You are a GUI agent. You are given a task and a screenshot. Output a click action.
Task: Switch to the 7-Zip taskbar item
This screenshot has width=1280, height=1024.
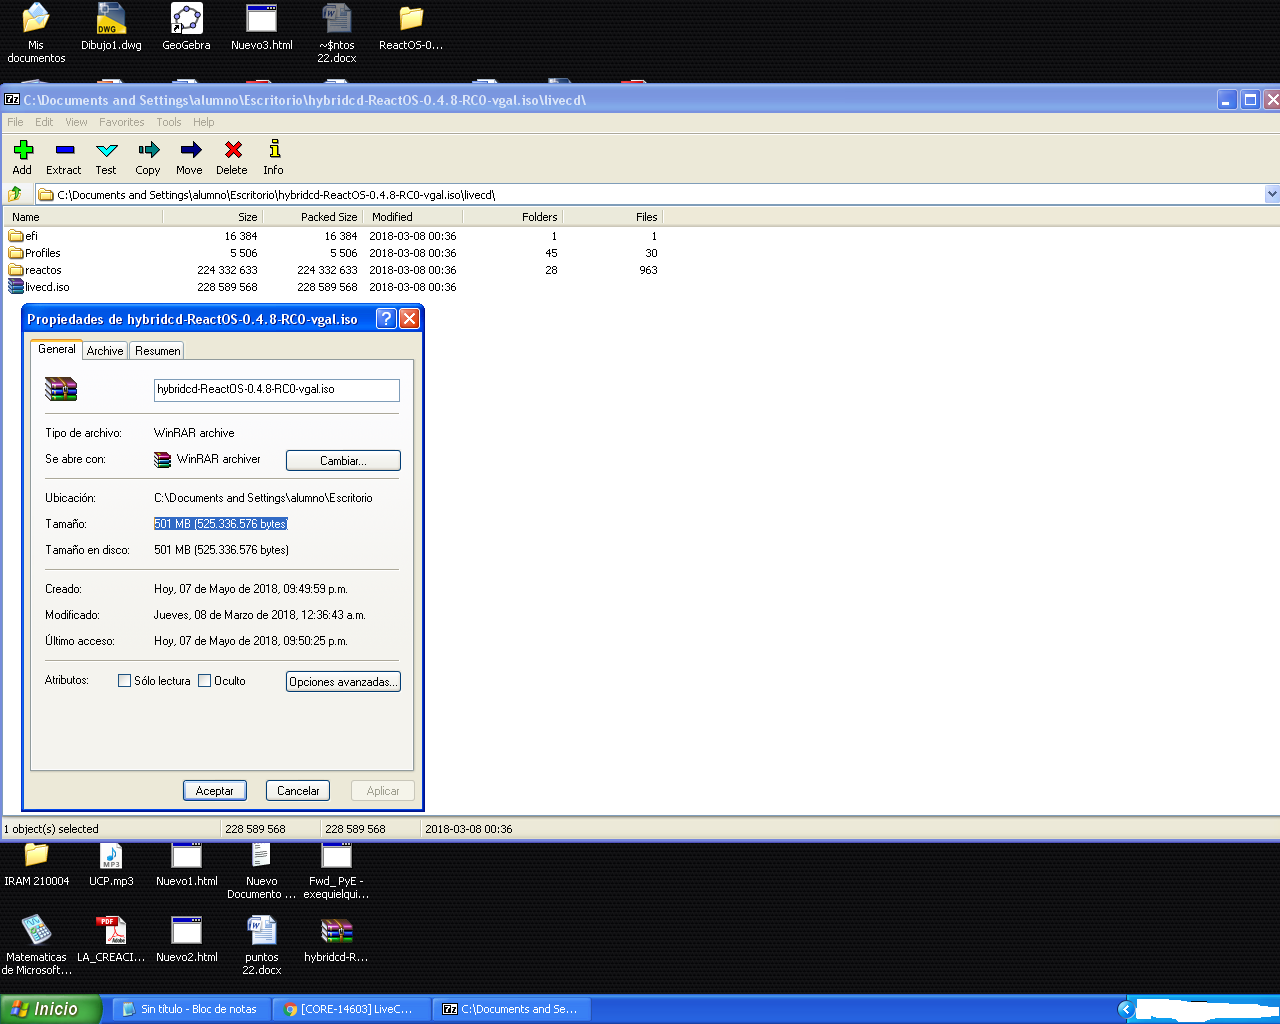click(511, 1009)
